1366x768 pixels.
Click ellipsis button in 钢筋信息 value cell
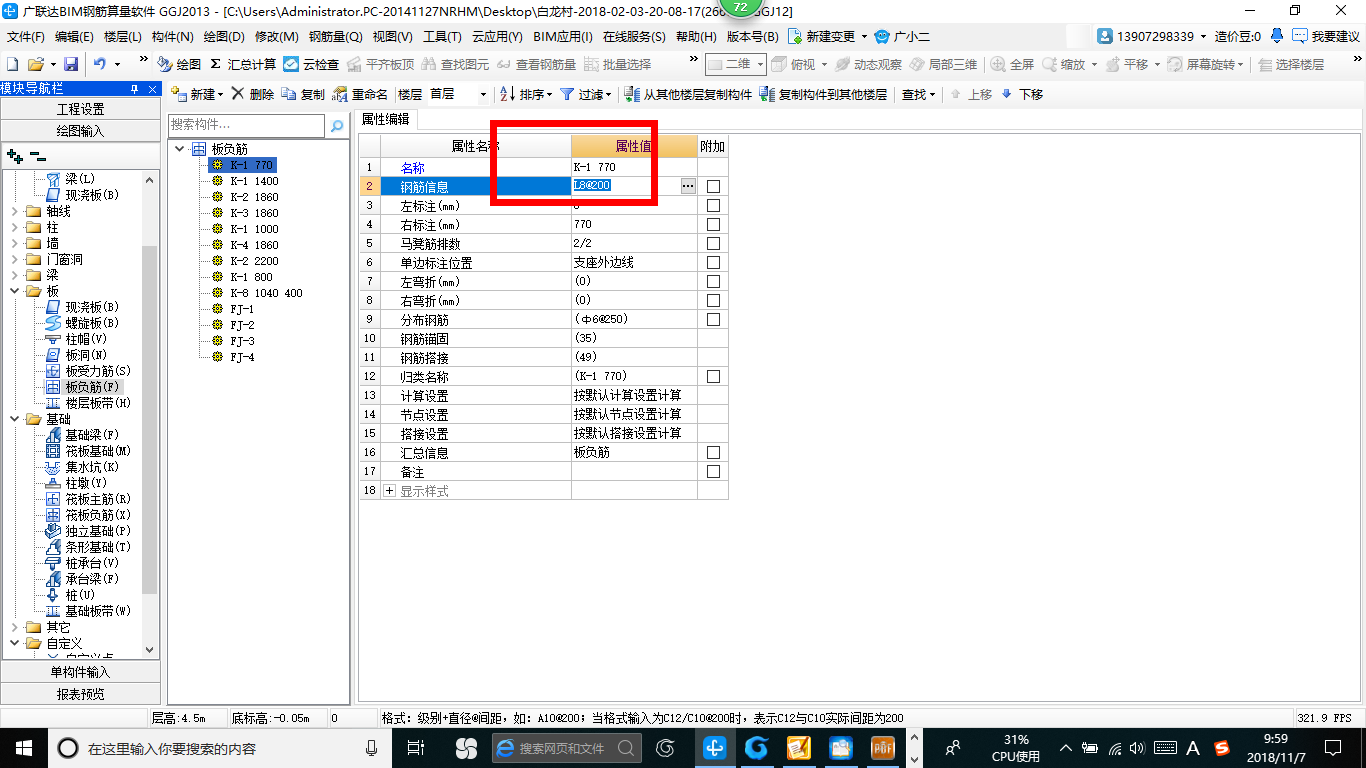point(687,186)
